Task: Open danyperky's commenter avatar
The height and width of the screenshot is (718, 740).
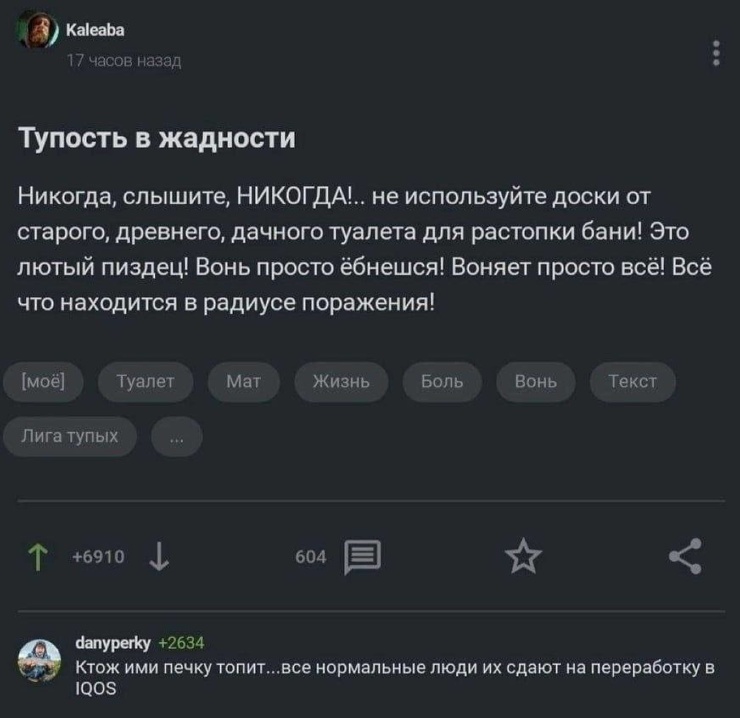Action: 39,658
